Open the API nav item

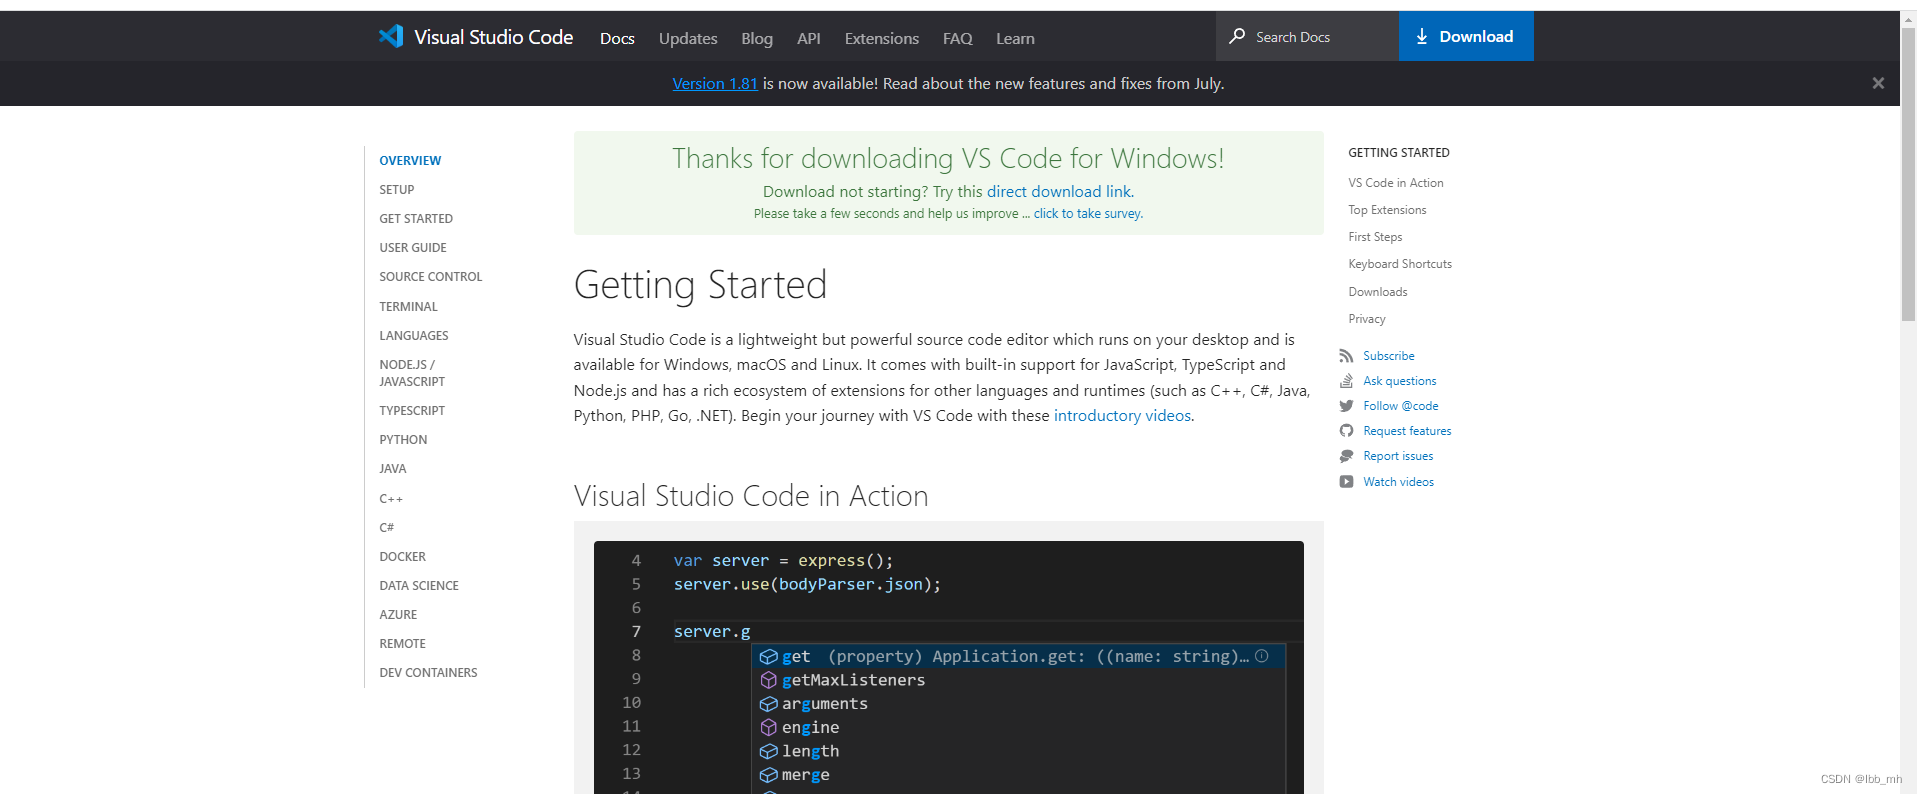(x=809, y=38)
